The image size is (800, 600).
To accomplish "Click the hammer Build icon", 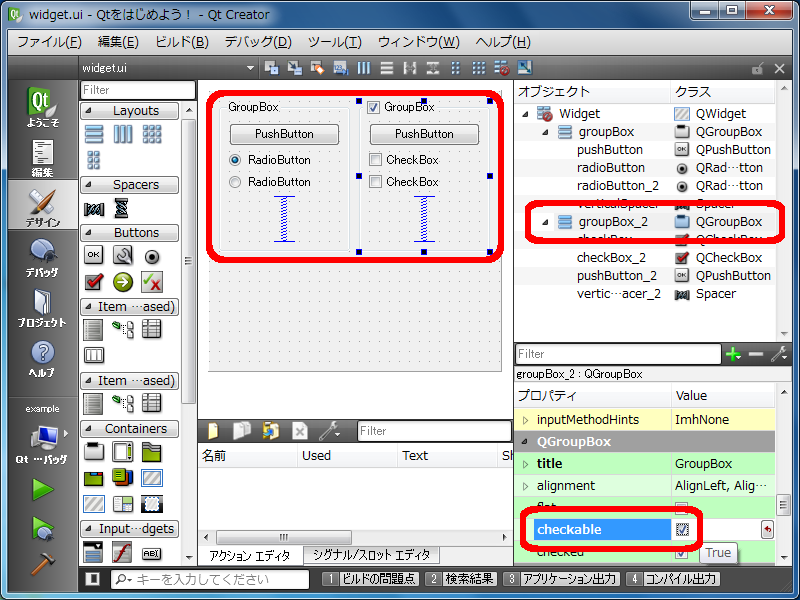I will point(42,565).
